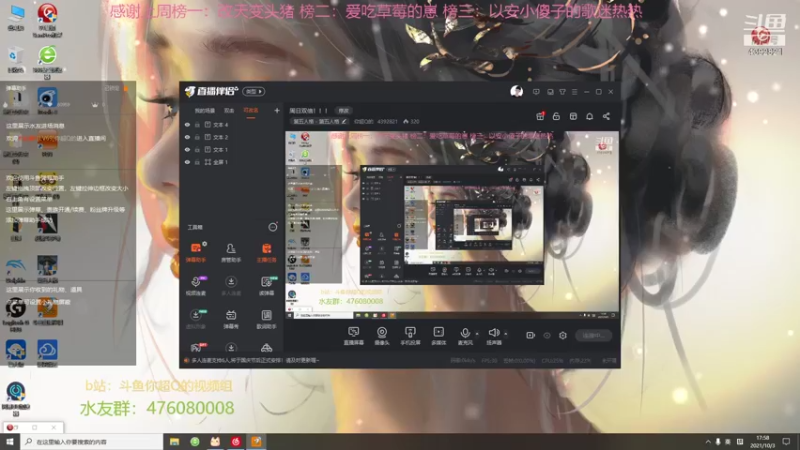Hide the 文本 2 layer
The width and height of the screenshot is (800, 450).
(187, 137)
